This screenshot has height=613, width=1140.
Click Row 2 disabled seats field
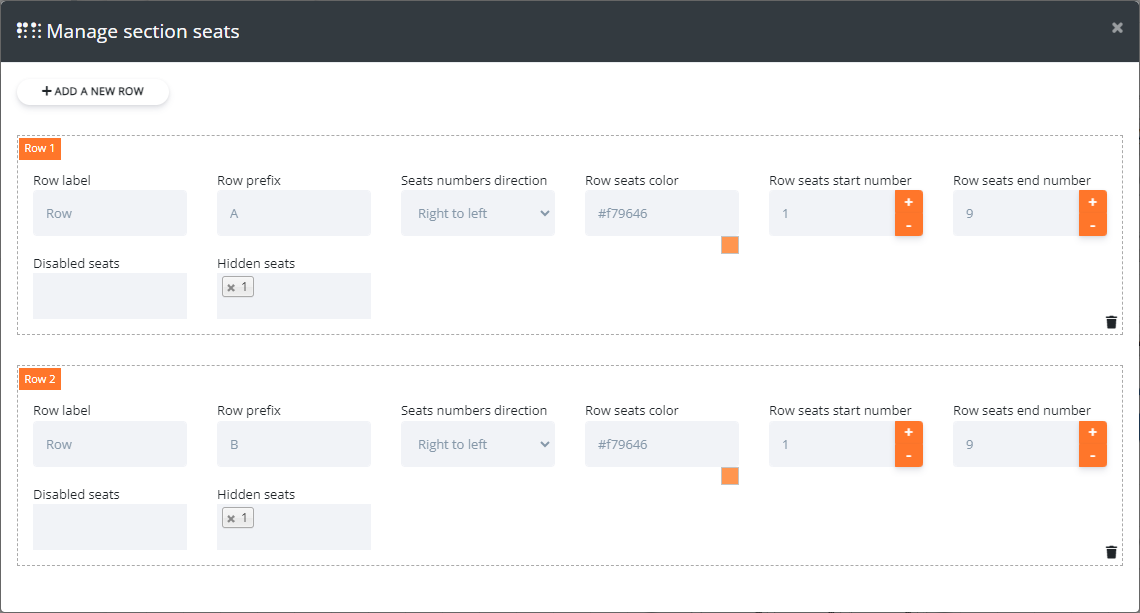coord(110,527)
